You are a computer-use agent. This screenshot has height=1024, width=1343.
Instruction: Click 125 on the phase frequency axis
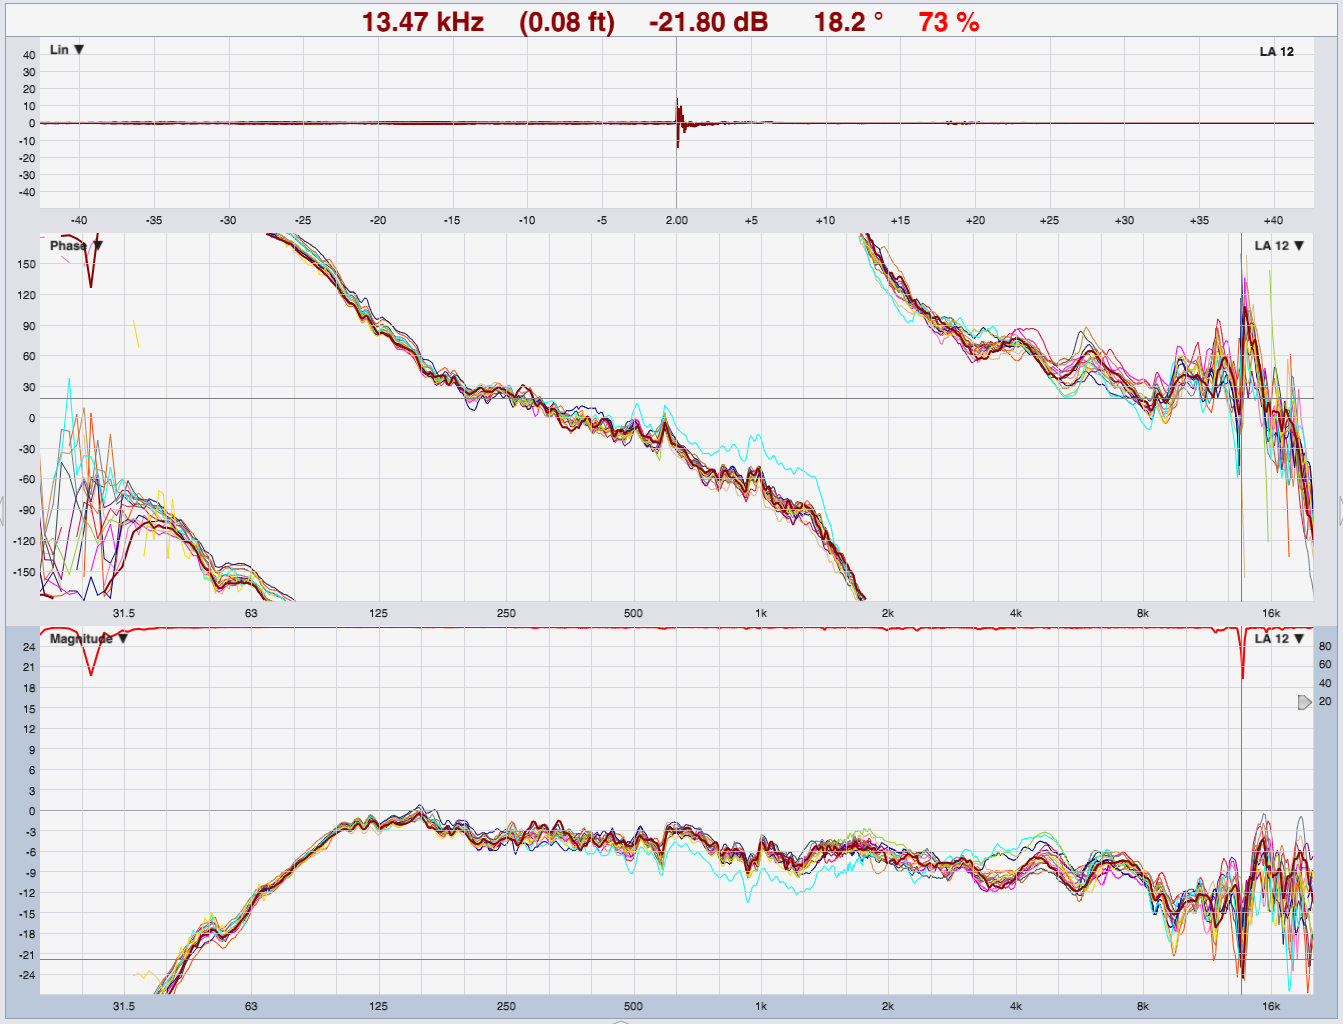point(378,613)
